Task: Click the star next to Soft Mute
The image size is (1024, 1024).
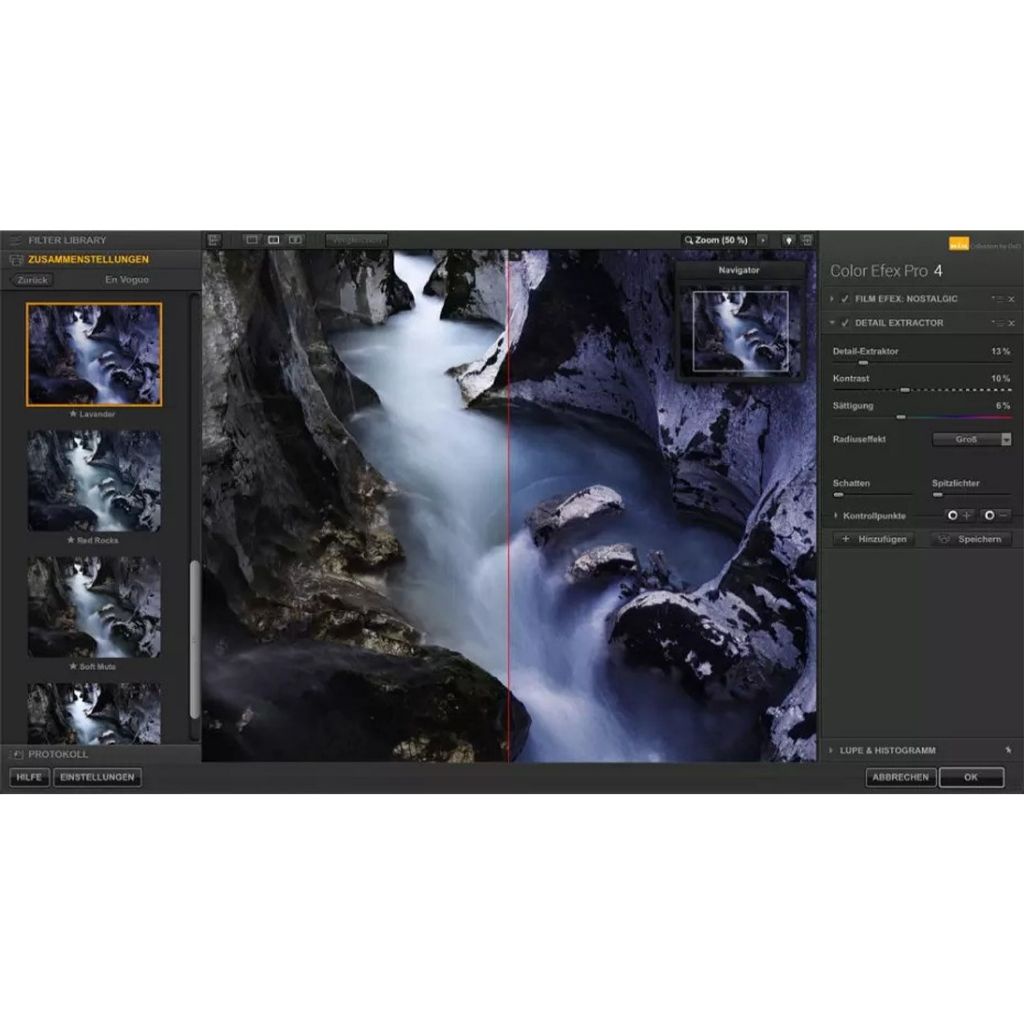Action: [73, 666]
